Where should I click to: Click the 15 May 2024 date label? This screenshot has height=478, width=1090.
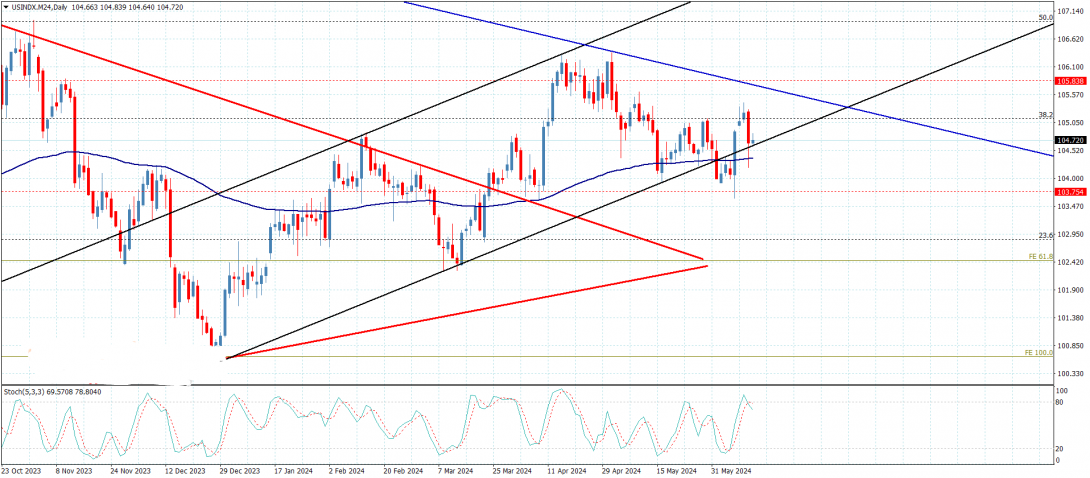[678, 470]
